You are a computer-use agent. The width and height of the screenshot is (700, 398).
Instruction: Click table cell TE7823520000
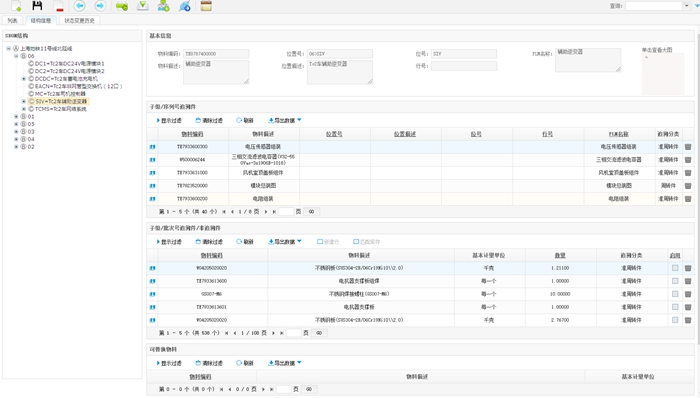point(192,186)
